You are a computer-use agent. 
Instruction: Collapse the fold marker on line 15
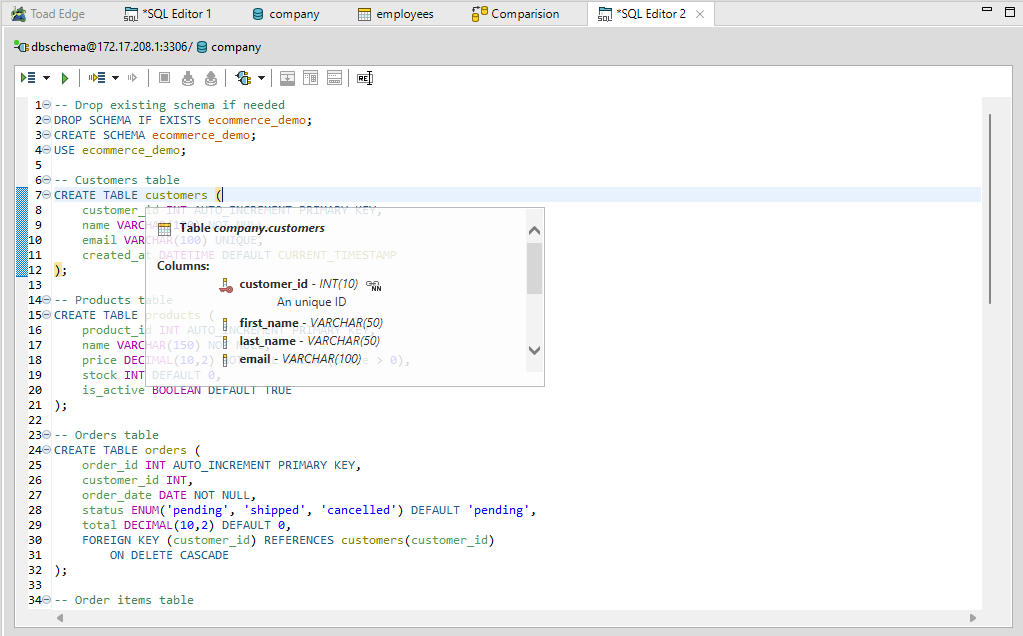coord(46,315)
